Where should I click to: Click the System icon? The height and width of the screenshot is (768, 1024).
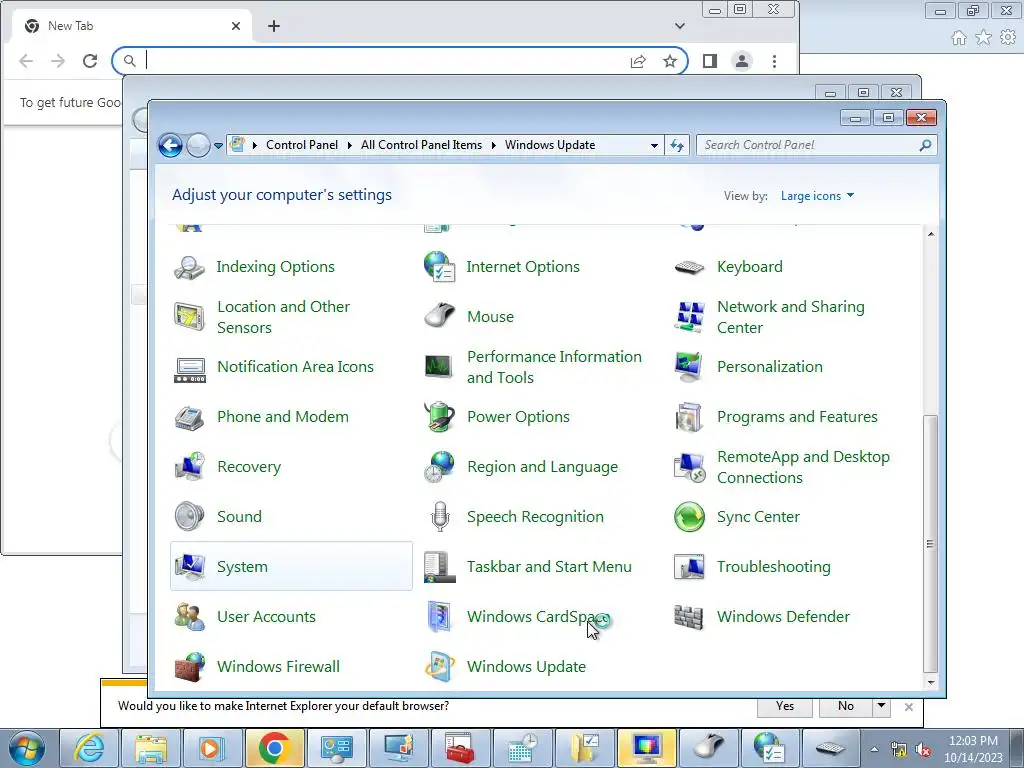189,567
